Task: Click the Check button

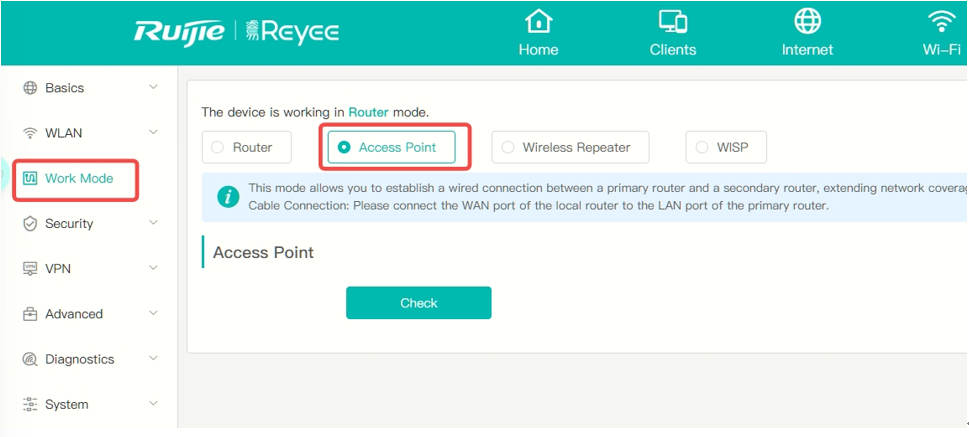Action: tap(418, 303)
